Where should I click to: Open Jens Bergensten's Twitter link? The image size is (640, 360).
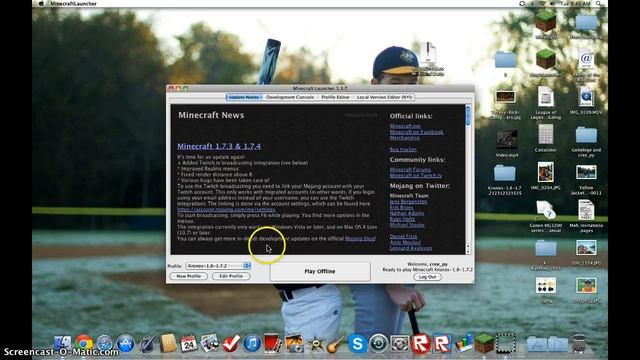click(x=409, y=202)
